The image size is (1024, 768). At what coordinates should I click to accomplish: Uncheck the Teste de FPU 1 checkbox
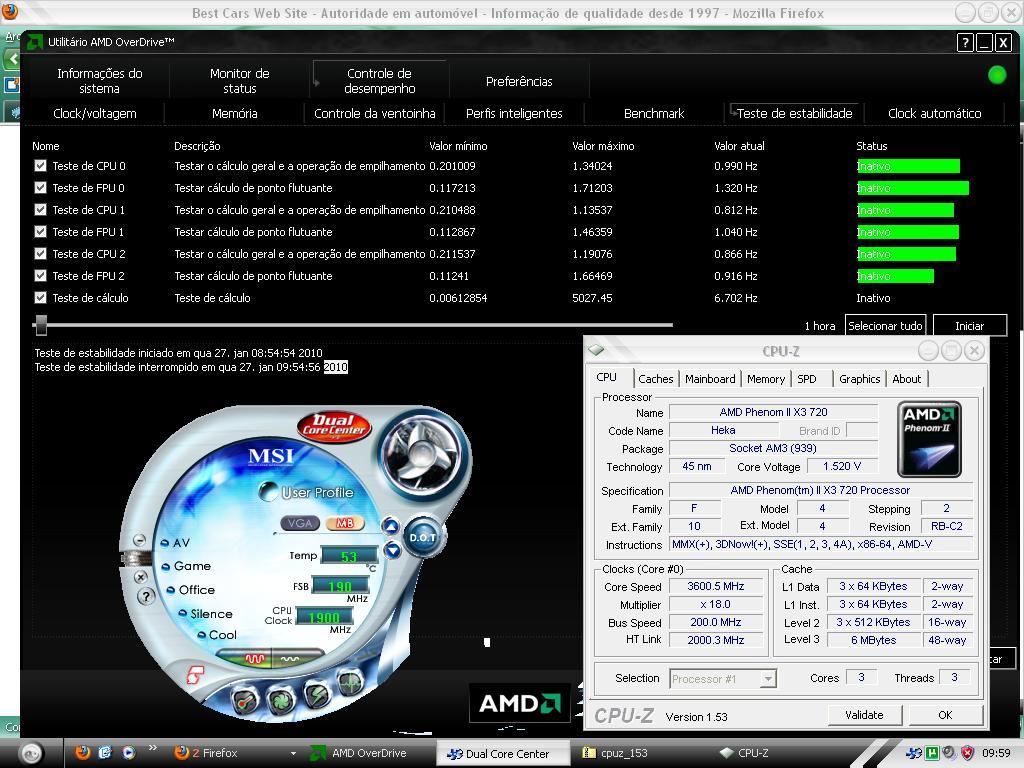[x=40, y=231]
